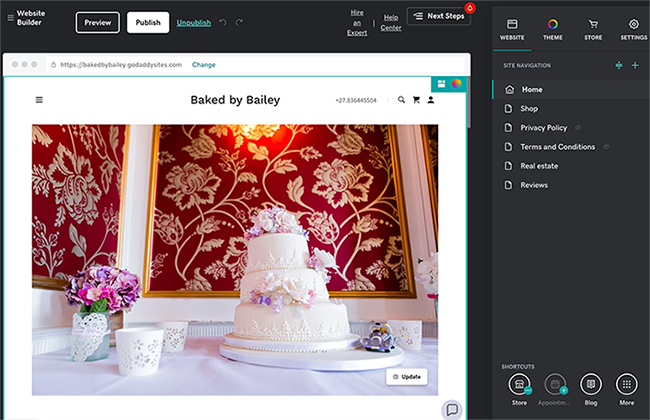Click the lock icon beside the site URL

coord(53,65)
